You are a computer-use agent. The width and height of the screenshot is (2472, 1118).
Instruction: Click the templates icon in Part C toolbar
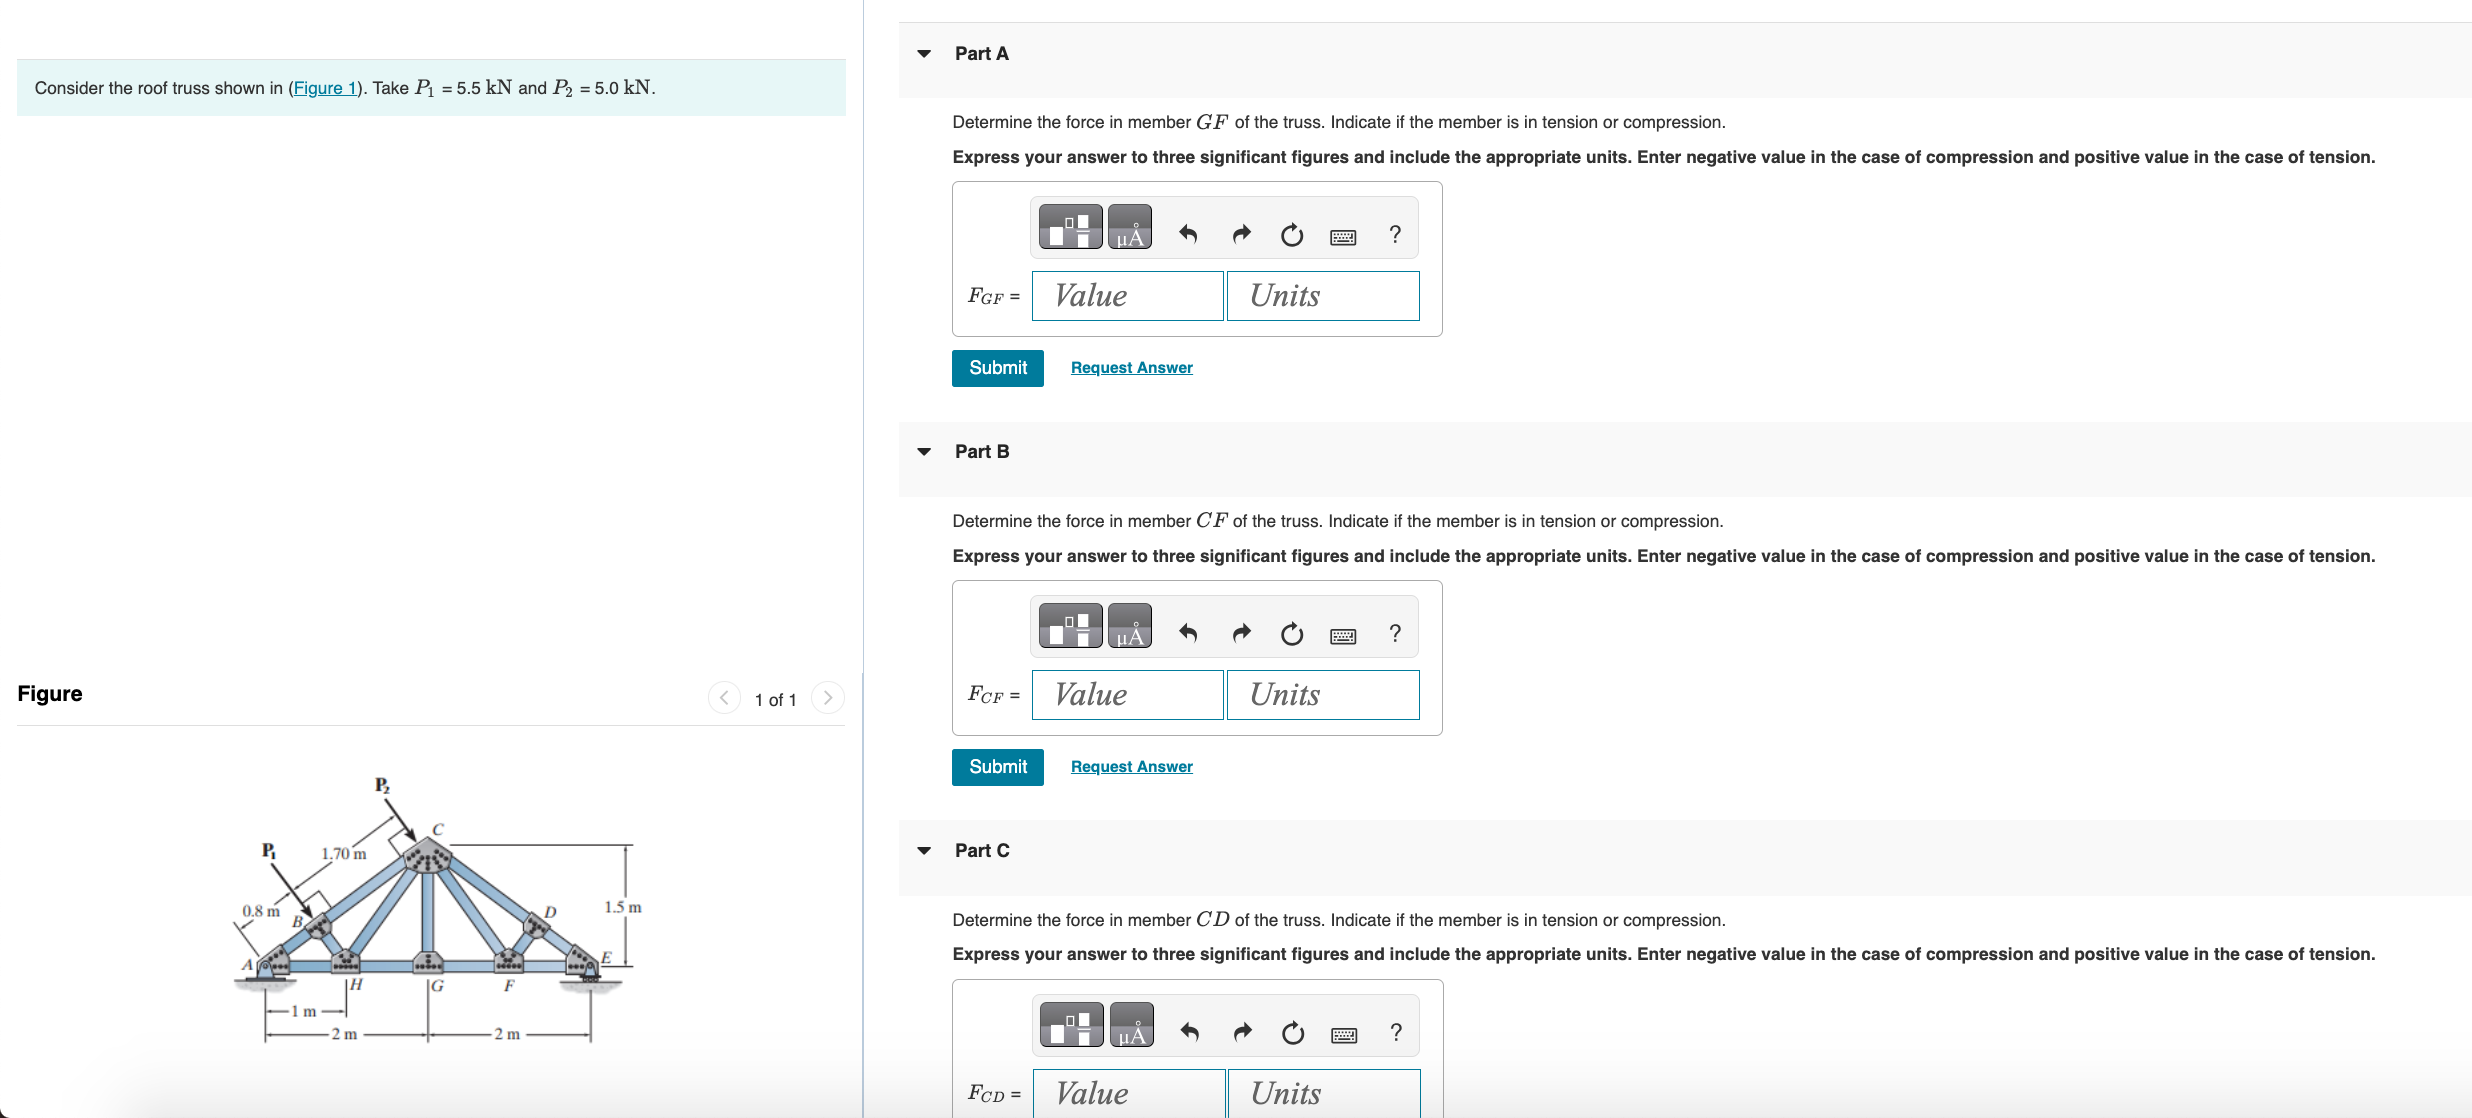(1071, 1025)
